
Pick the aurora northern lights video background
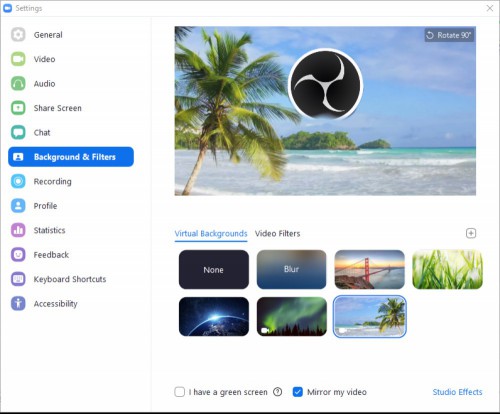pyautogui.click(x=292, y=316)
